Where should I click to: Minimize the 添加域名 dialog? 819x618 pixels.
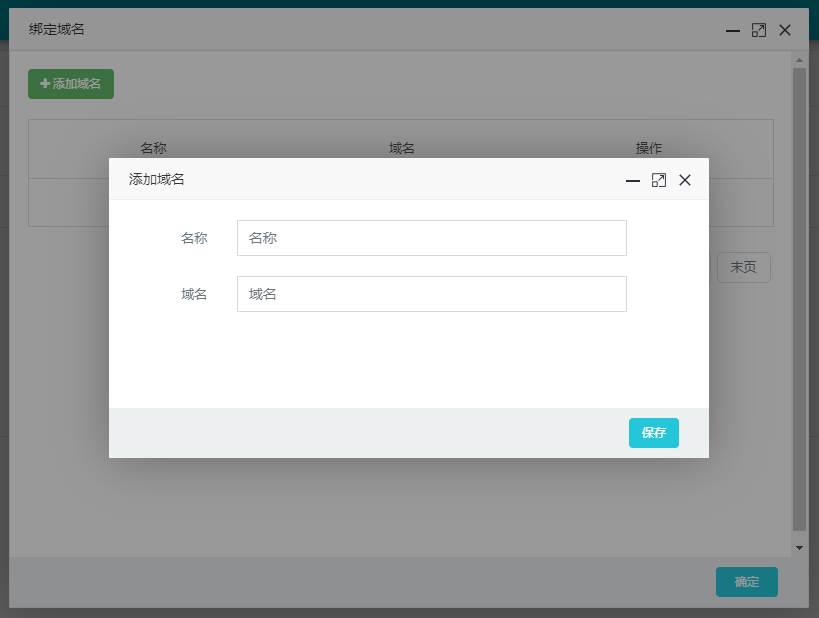pyautogui.click(x=633, y=180)
